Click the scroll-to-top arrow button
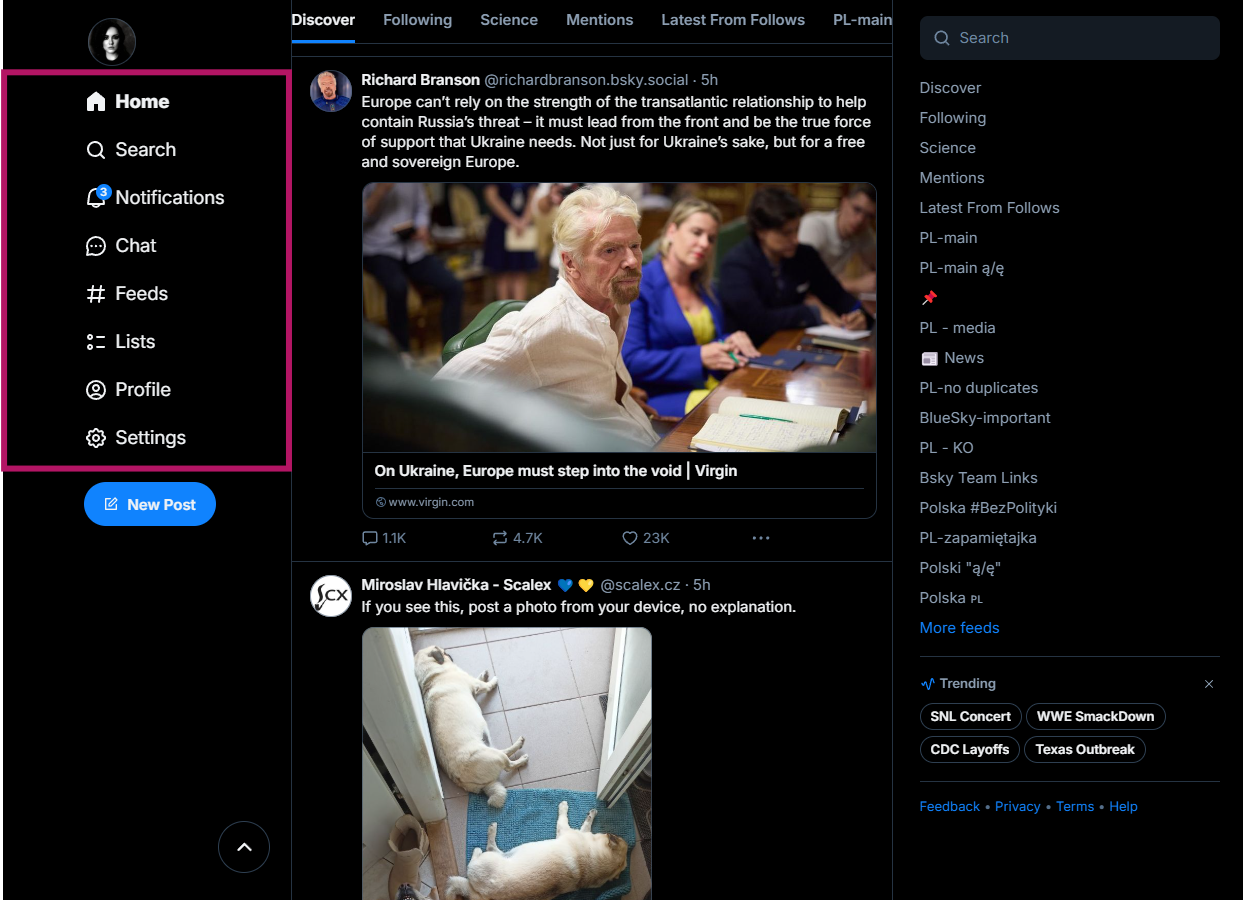The image size is (1243, 900). pyautogui.click(x=244, y=847)
